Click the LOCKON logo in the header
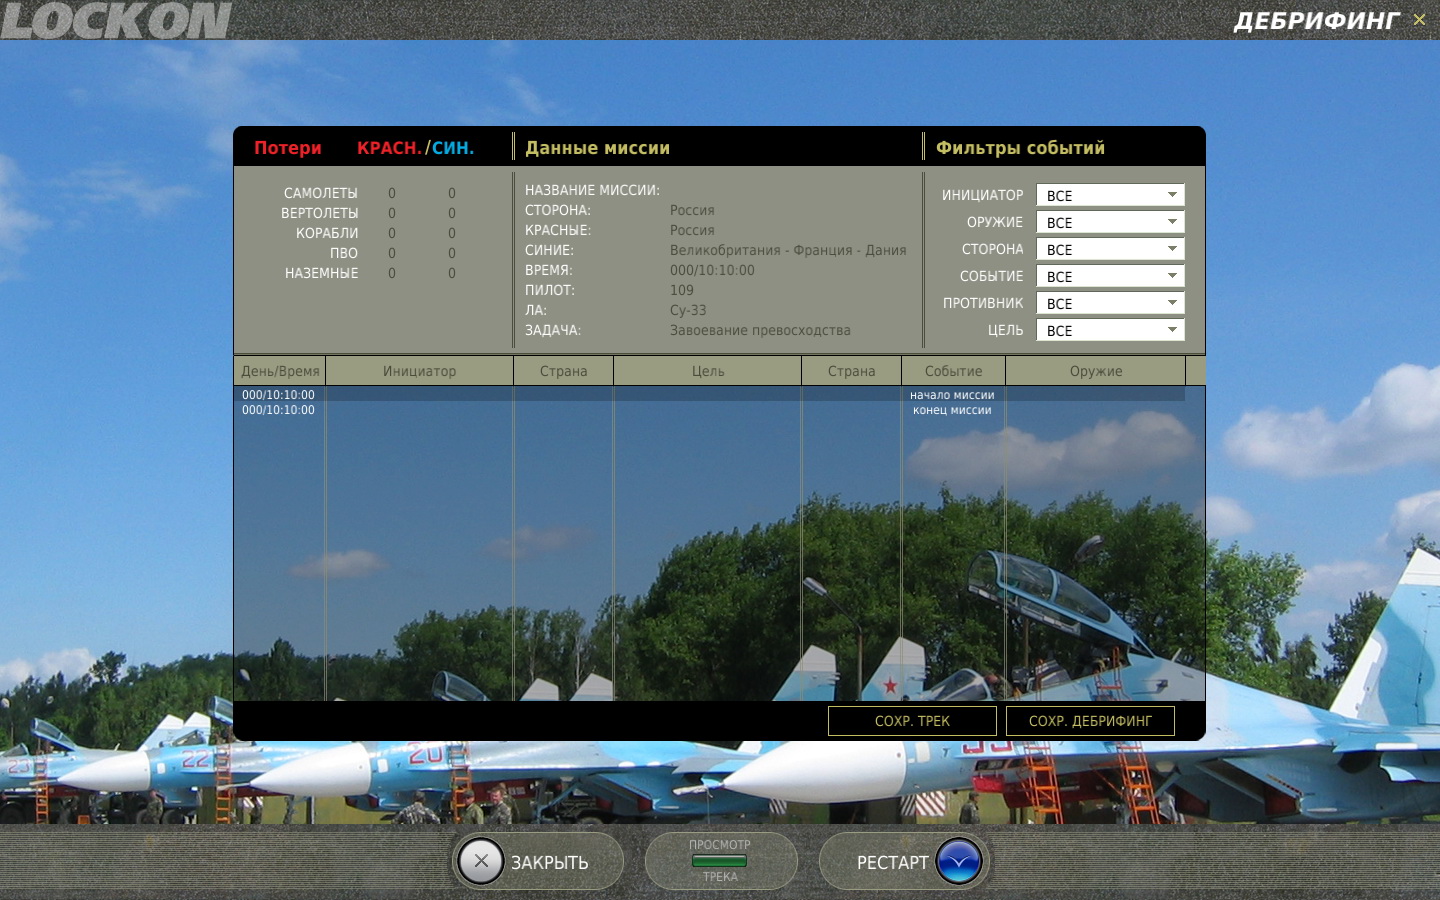This screenshot has width=1440, height=900. 116,21
